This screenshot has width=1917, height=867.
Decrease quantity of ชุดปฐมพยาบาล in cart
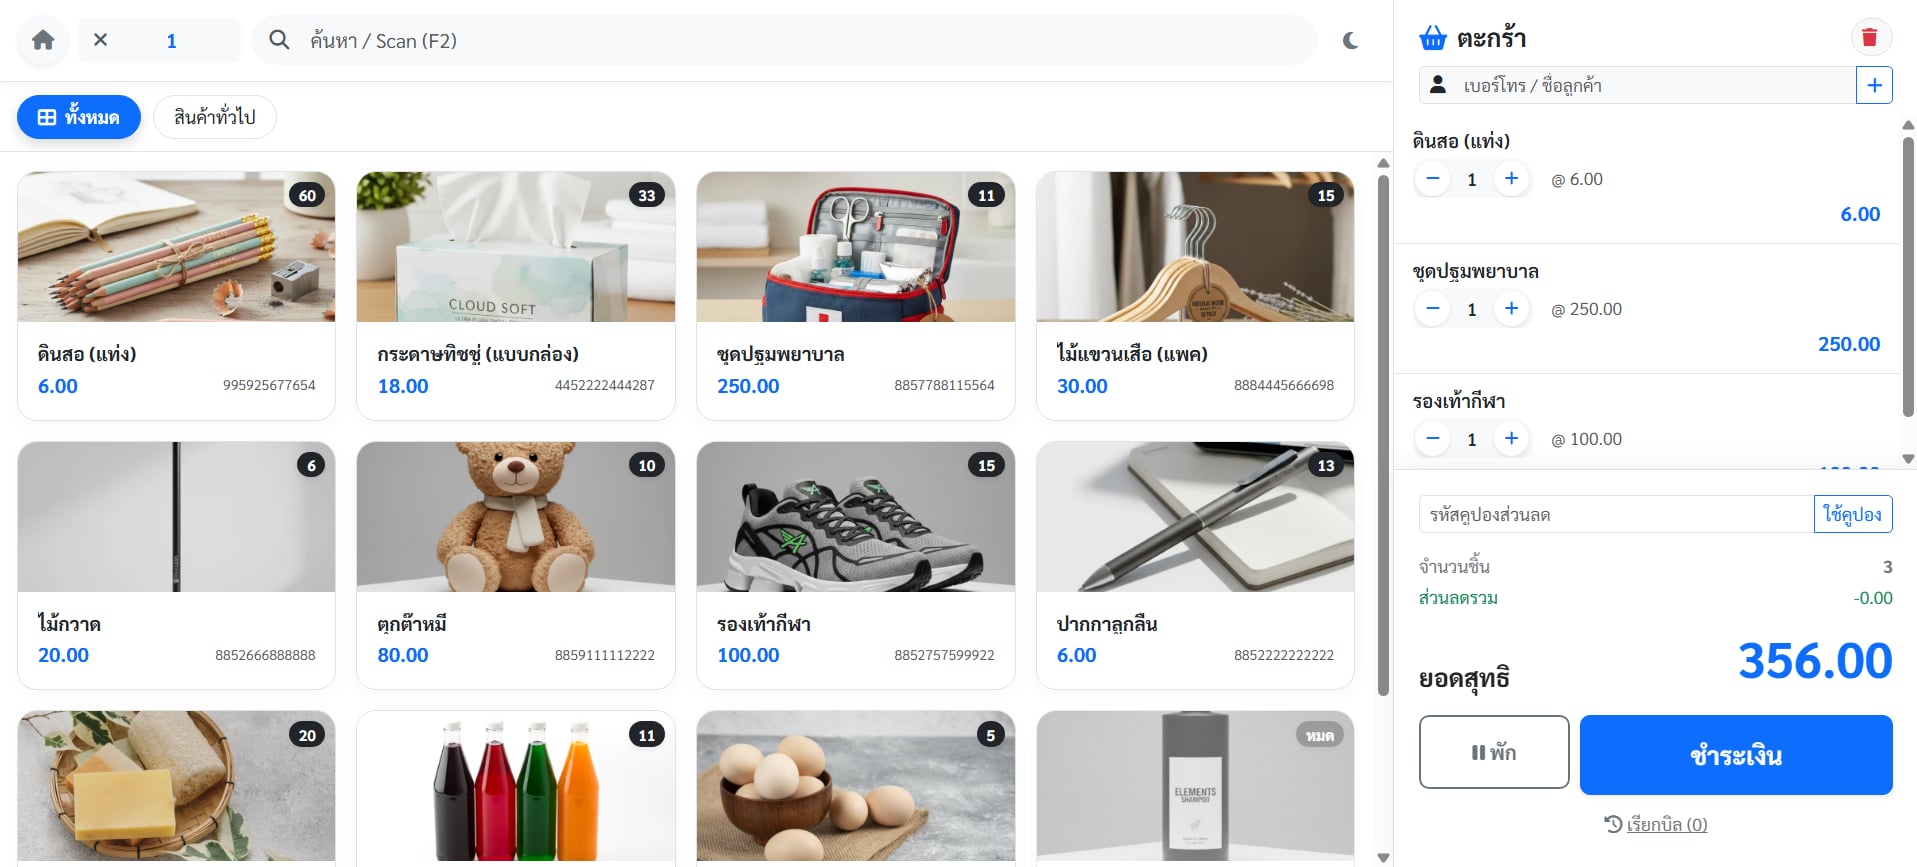1432,309
